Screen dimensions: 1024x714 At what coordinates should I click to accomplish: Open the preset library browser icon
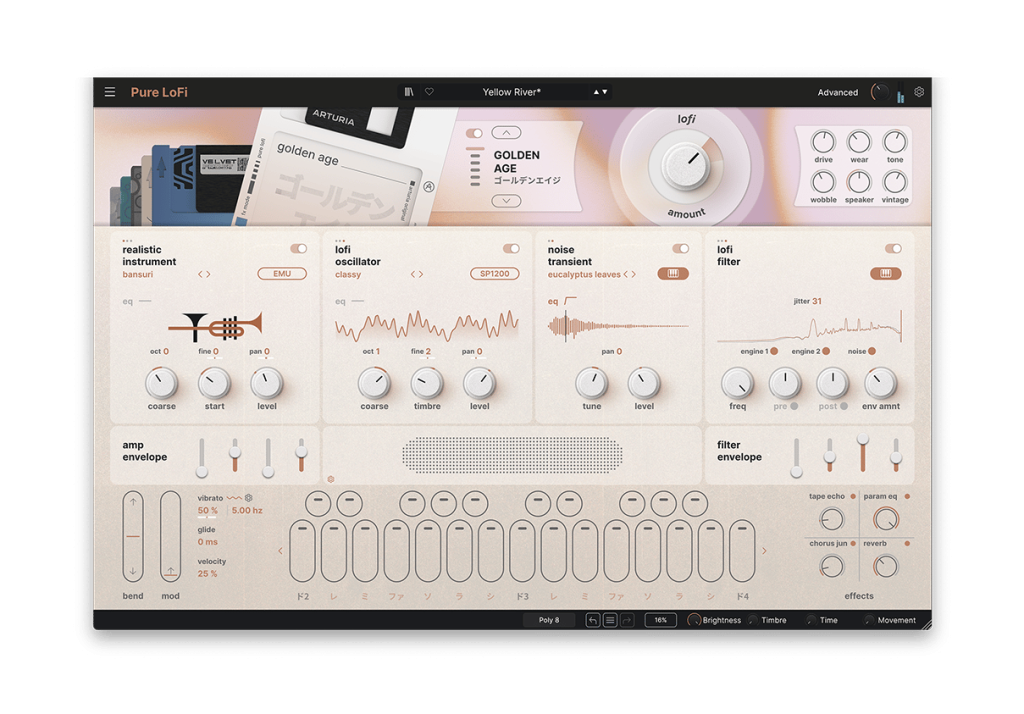[x=409, y=91]
